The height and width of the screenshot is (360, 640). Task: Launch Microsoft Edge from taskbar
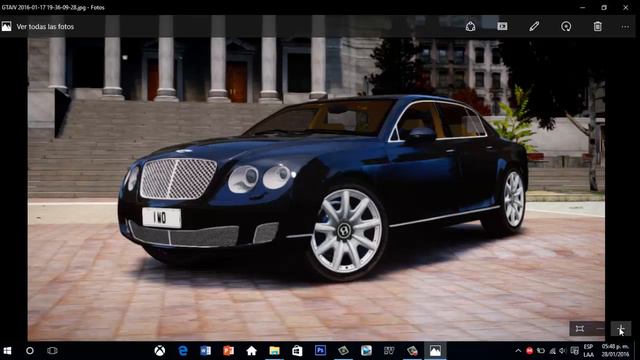tap(183, 351)
